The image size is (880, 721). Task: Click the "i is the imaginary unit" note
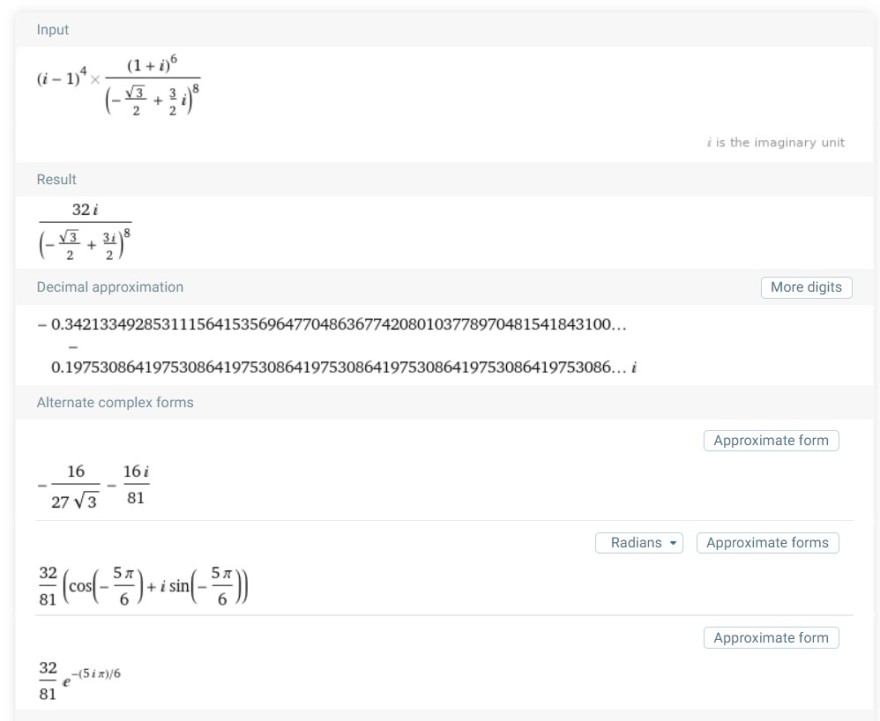click(x=775, y=142)
